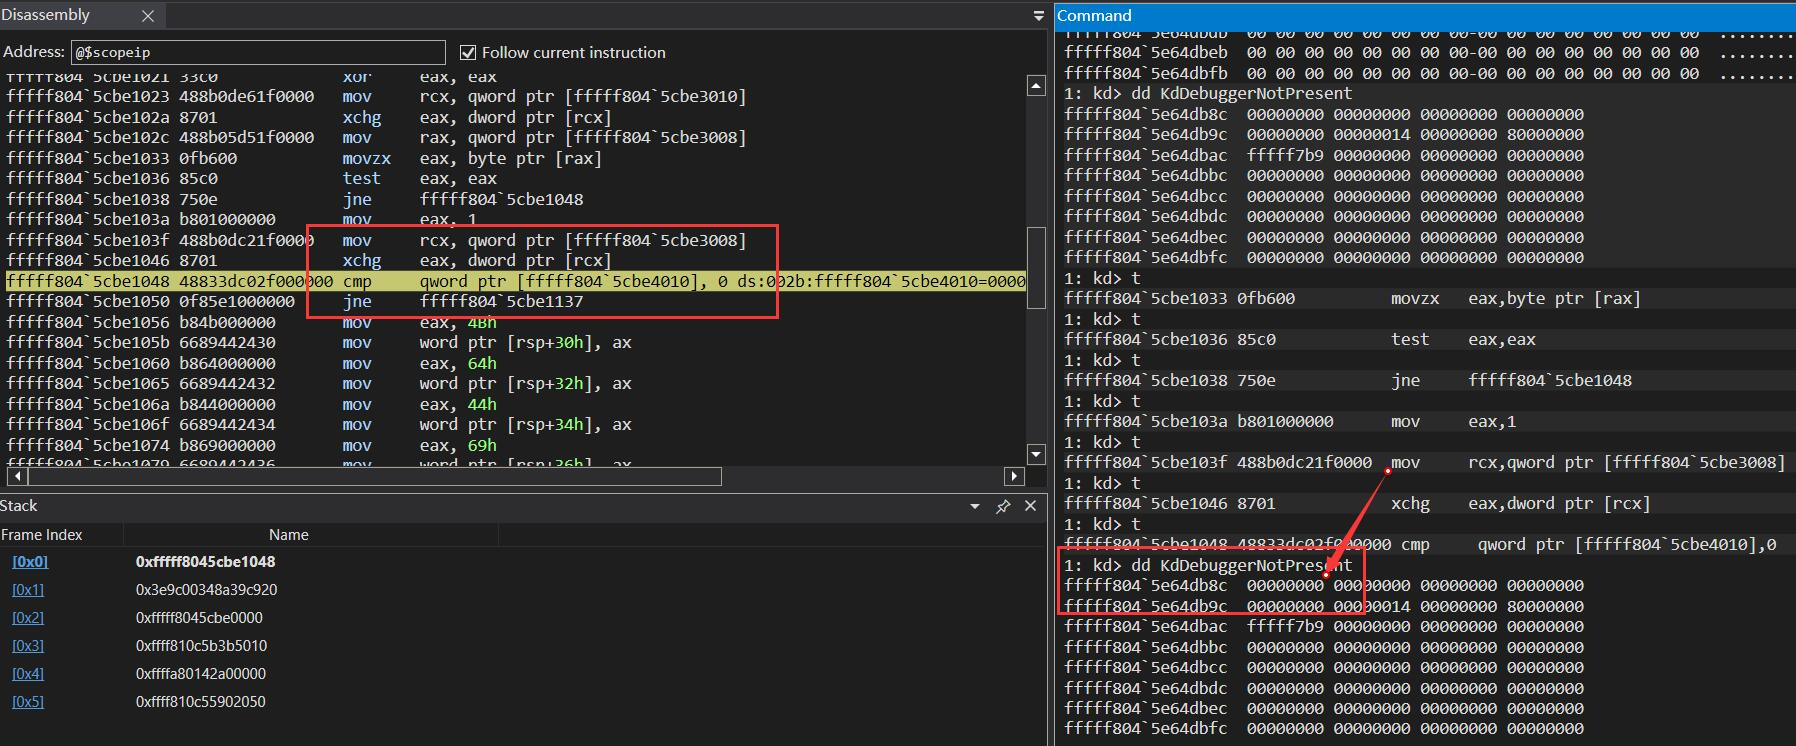
Task: Open stack frame [0x4] link
Action: point(28,674)
